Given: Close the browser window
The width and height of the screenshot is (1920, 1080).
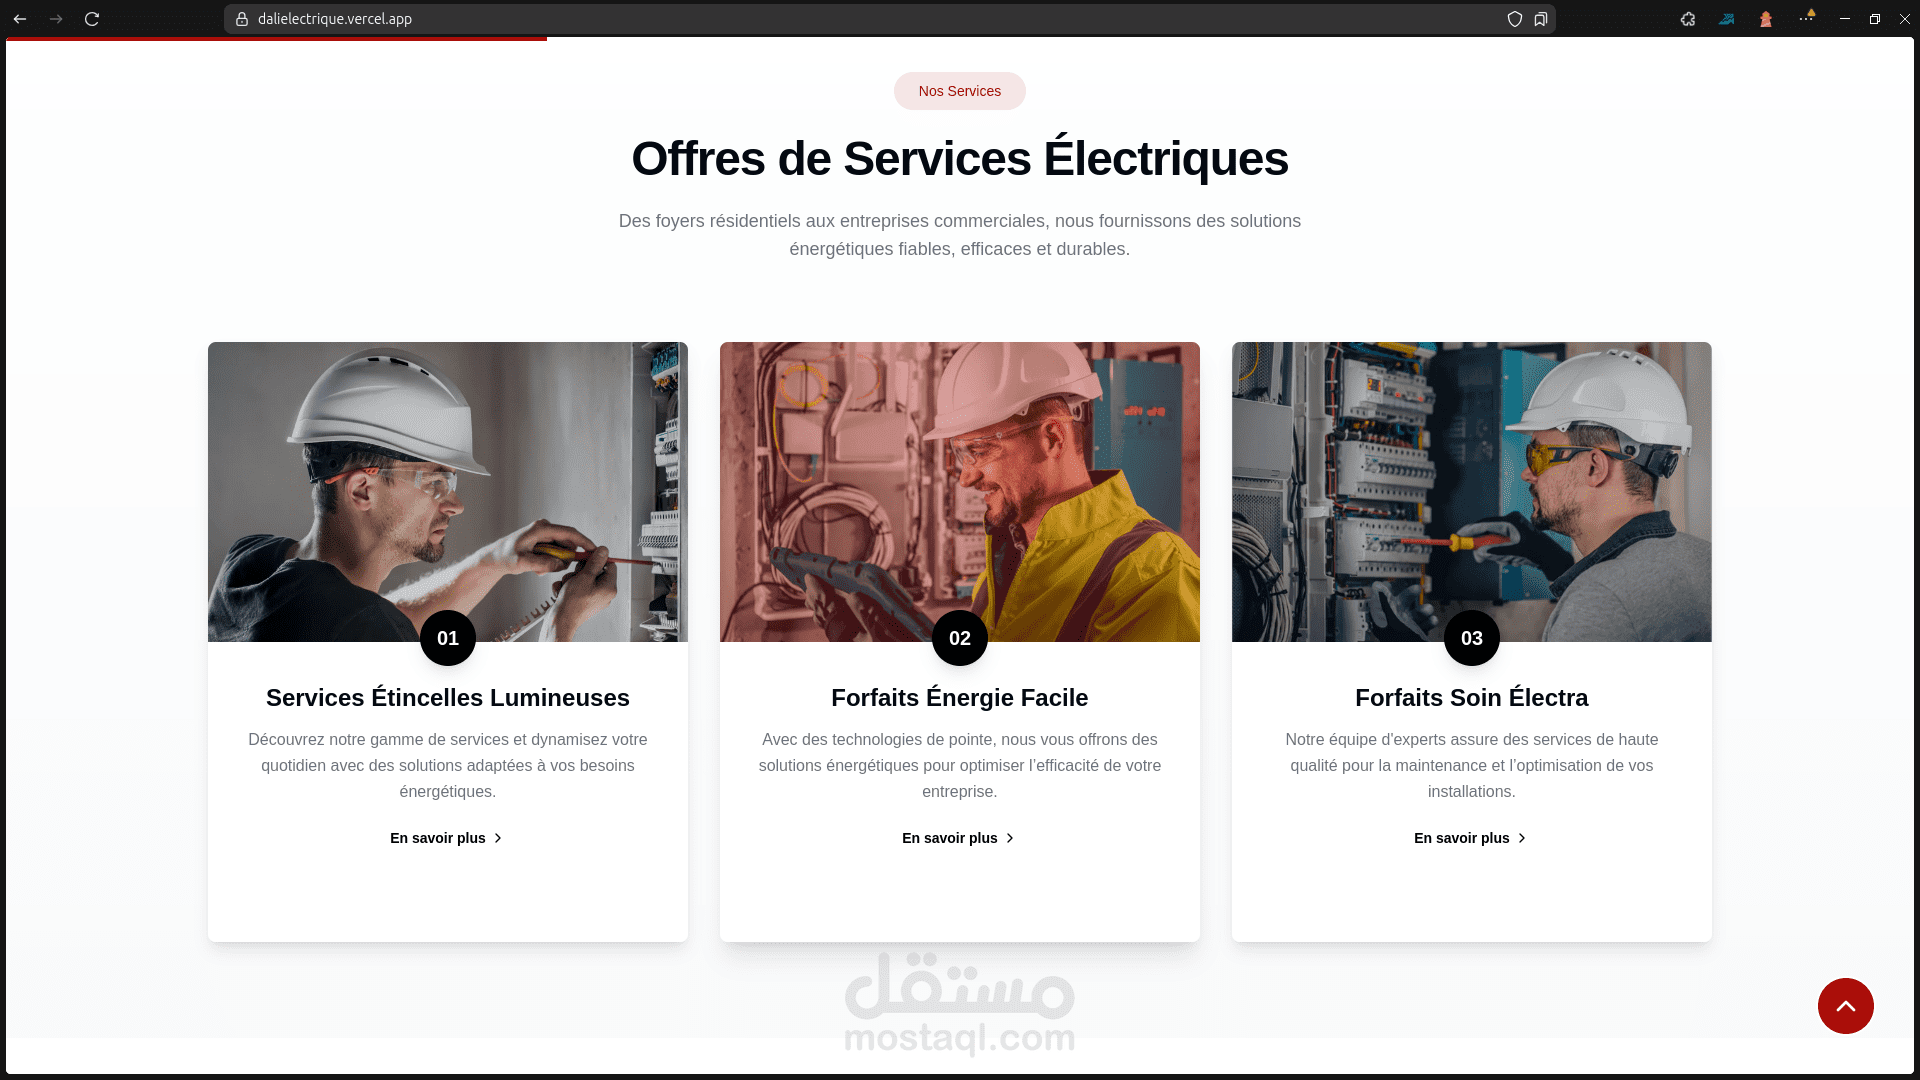Looking at the screenshot, I should point(1905,19).
